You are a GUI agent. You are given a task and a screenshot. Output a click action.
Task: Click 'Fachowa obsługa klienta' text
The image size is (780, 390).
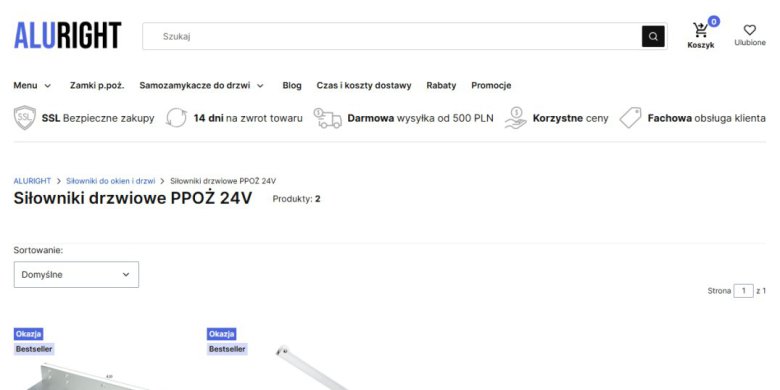pyautogui.click(x=706, y=118)
